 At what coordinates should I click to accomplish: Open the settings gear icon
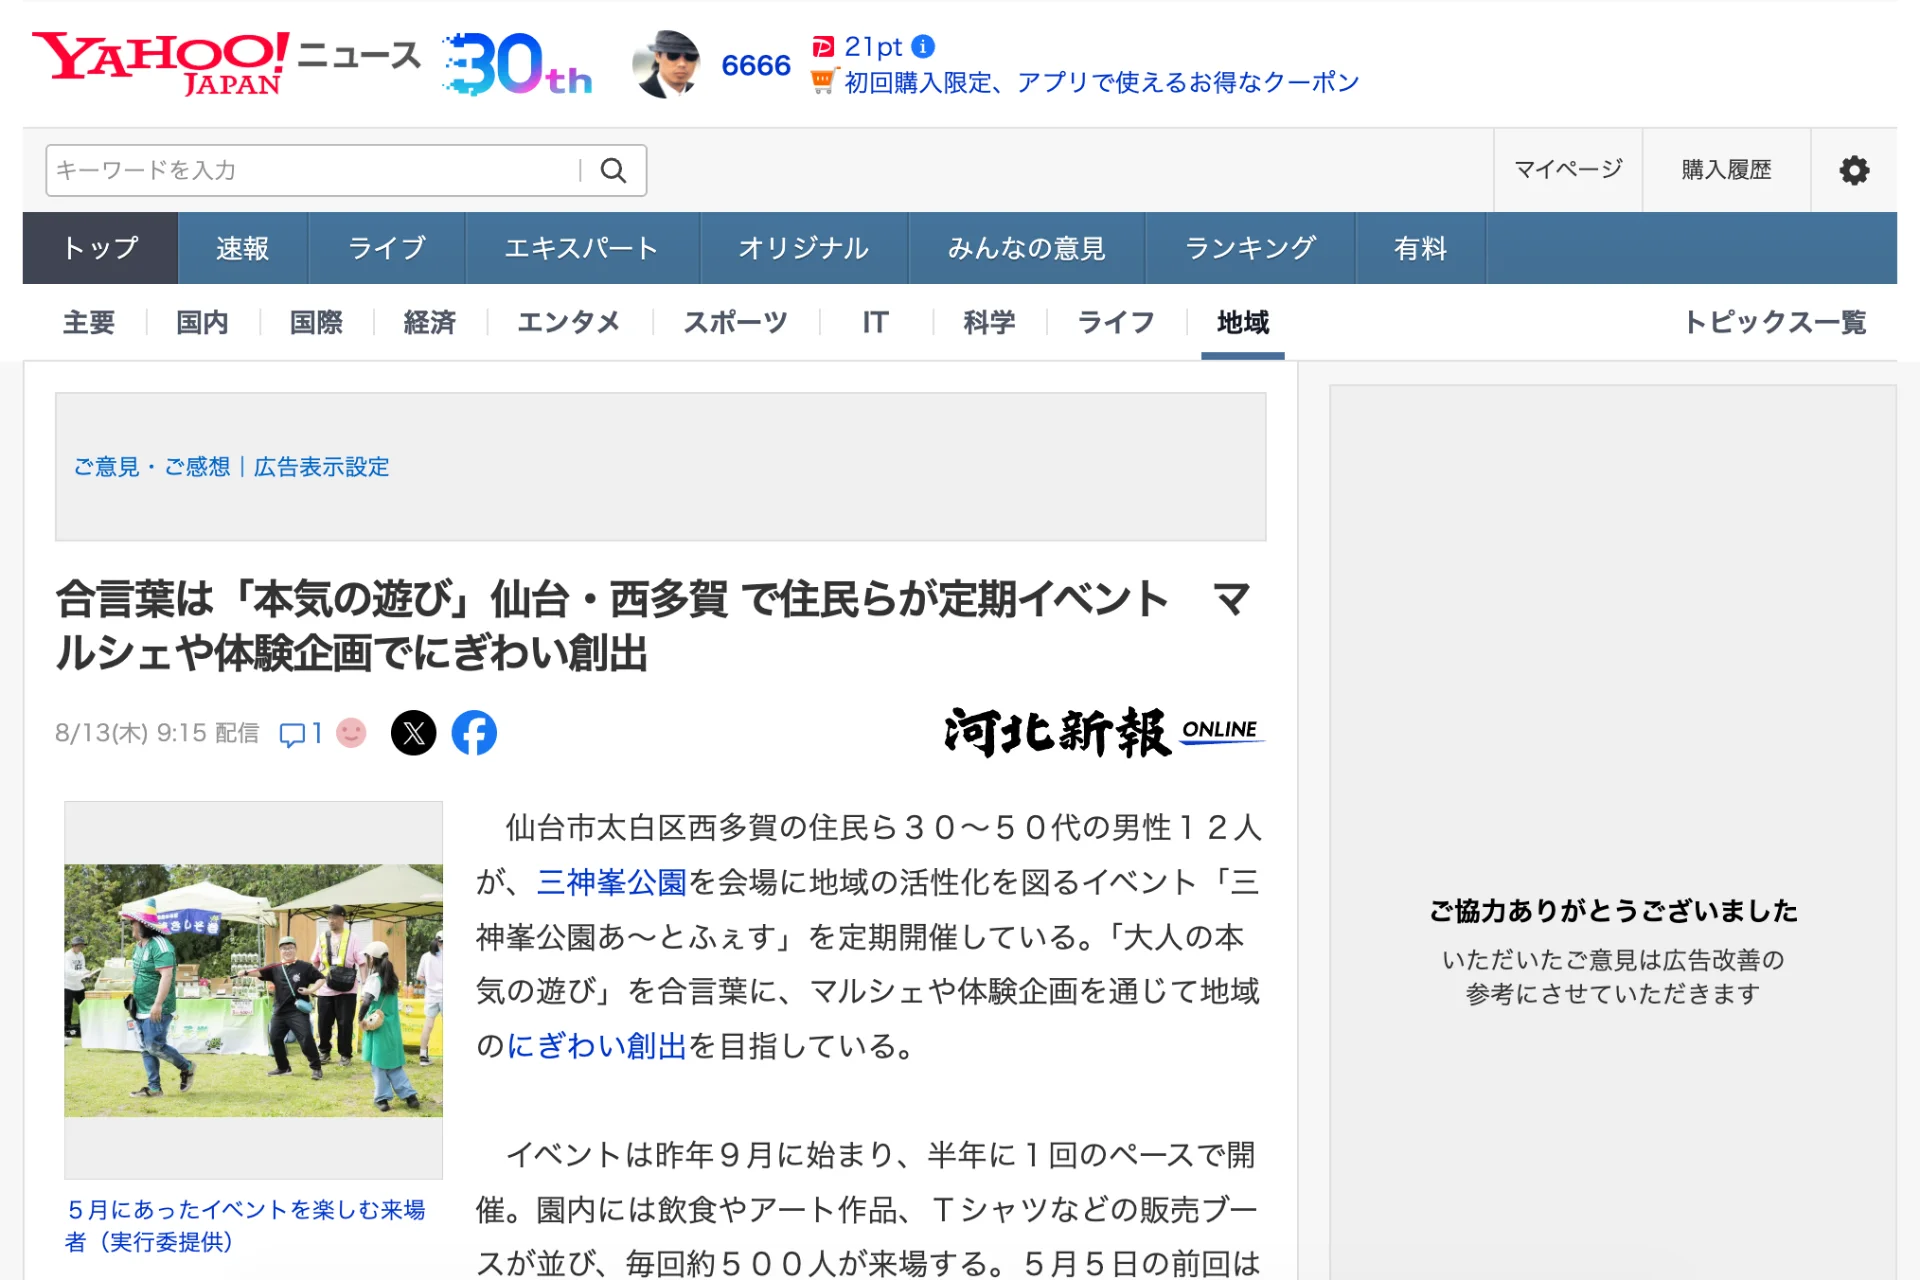click(1854, 170)
